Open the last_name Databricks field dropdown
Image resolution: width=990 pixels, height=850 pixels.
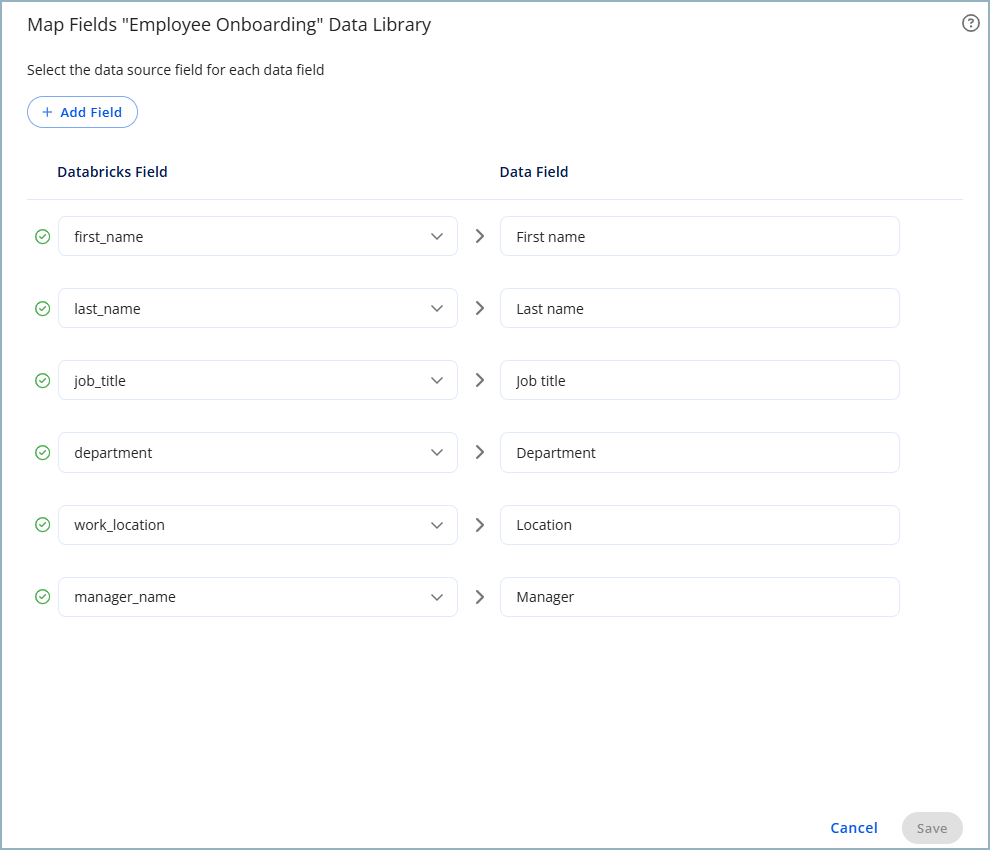pos(436,309)
